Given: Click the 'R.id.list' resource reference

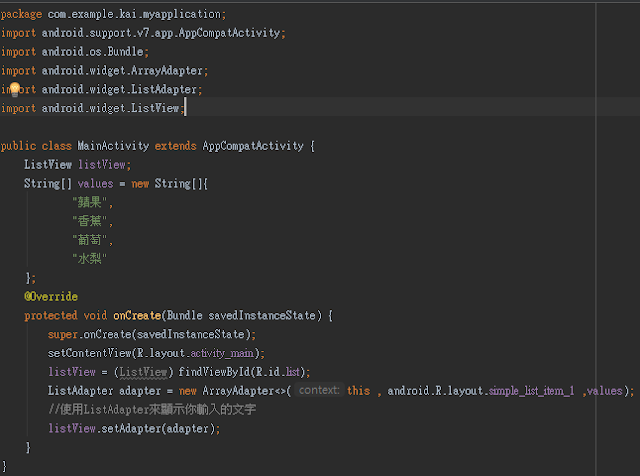Looking at the screenshot, I should coord(278,372).
